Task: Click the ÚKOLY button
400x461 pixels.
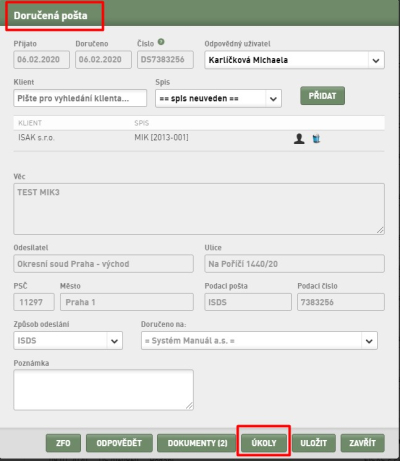Action: tap(264, 443)
